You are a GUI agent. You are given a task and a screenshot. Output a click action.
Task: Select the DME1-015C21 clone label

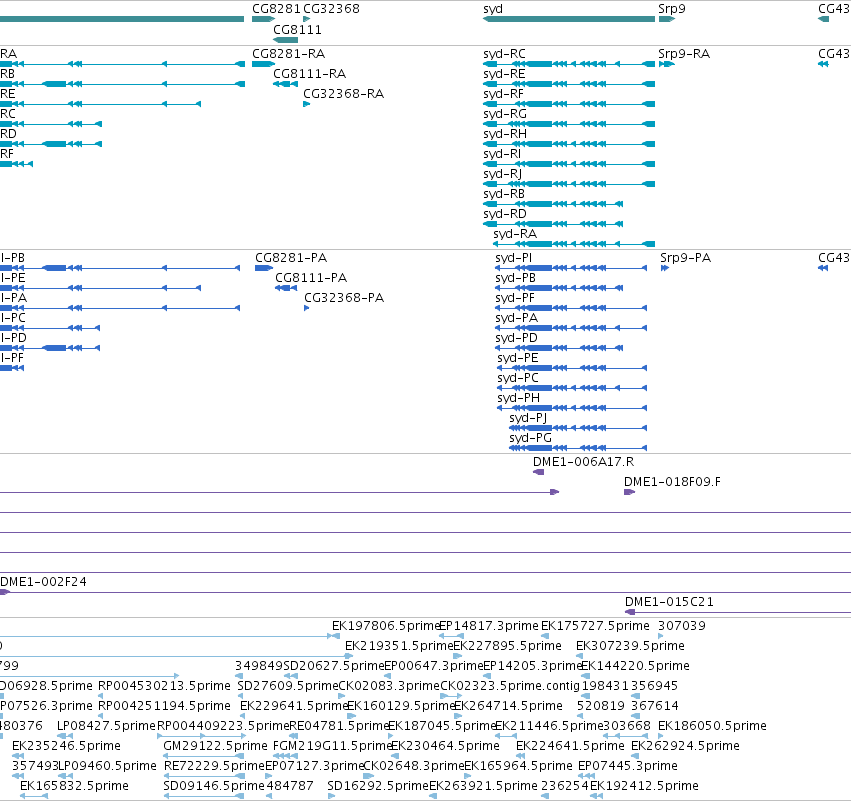[669, 602]
